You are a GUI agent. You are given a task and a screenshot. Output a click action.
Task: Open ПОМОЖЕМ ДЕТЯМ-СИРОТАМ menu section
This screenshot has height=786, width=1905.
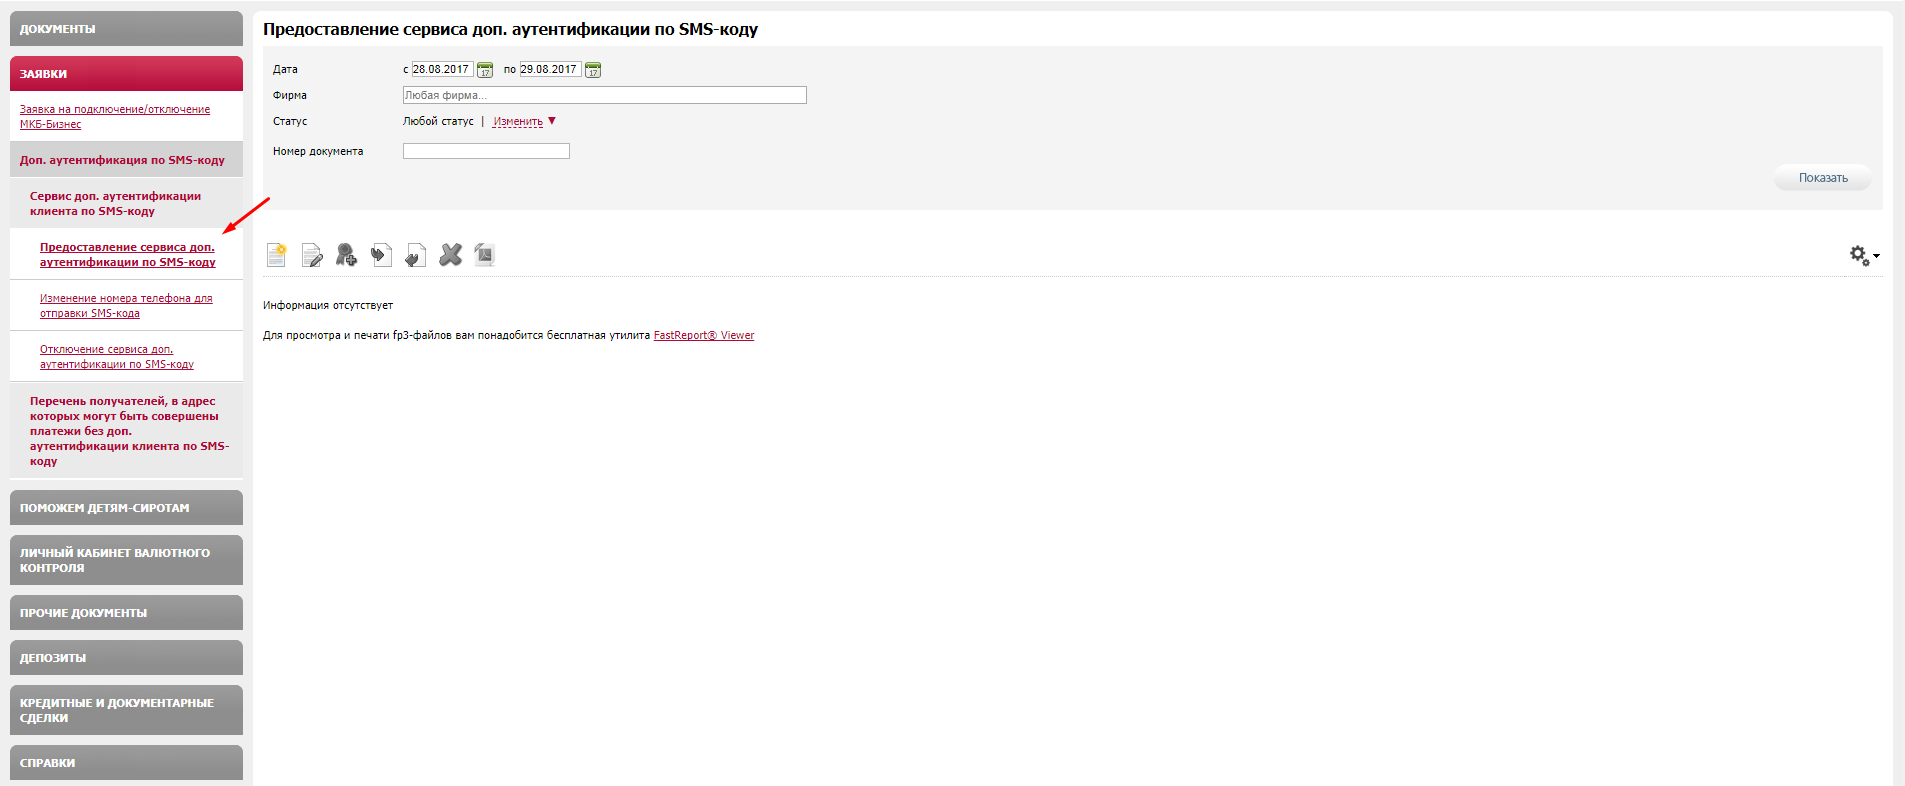126,507
